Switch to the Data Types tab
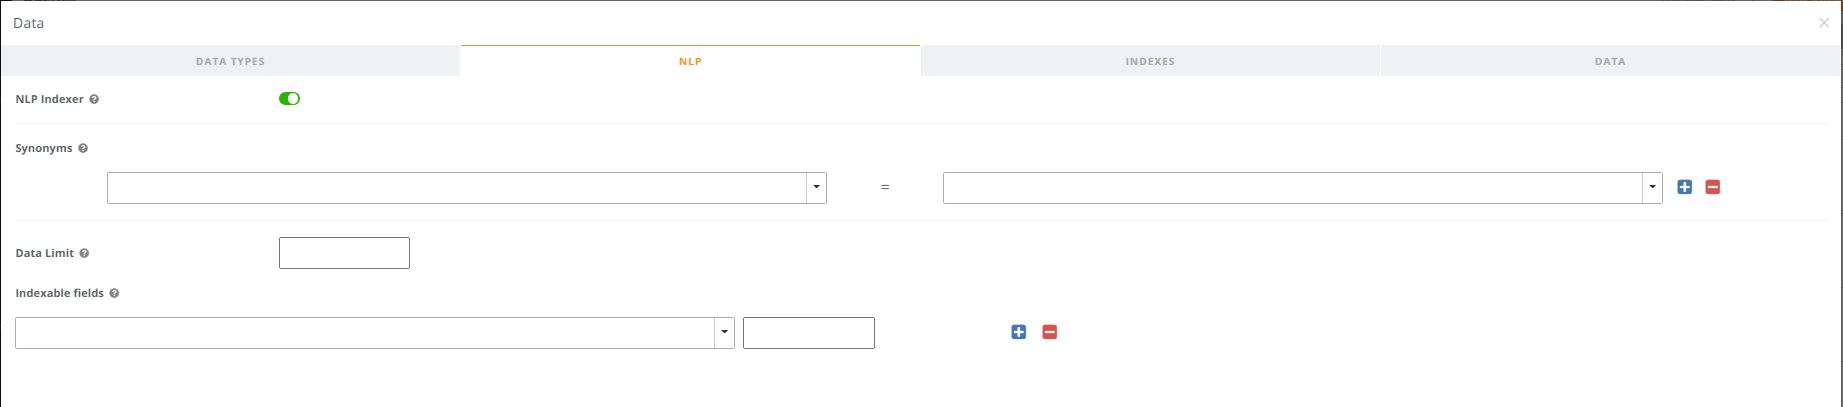This screenshot has width=1843, height=407. coord(230,61)
